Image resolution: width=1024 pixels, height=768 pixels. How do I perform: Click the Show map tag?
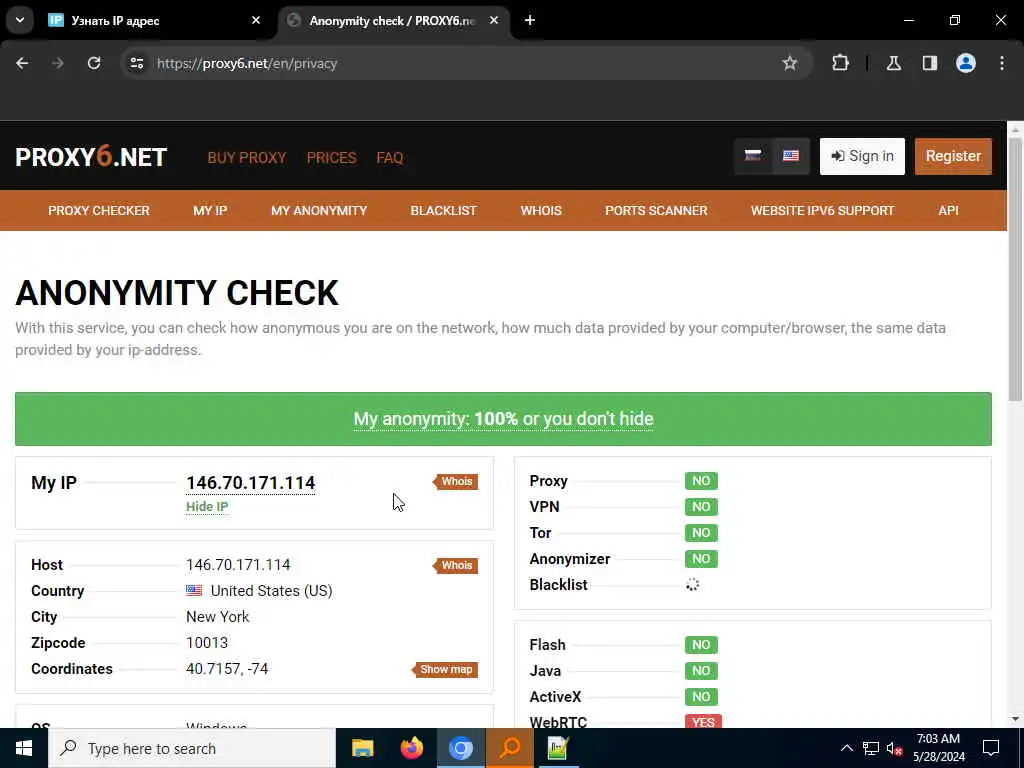point(445,669)
